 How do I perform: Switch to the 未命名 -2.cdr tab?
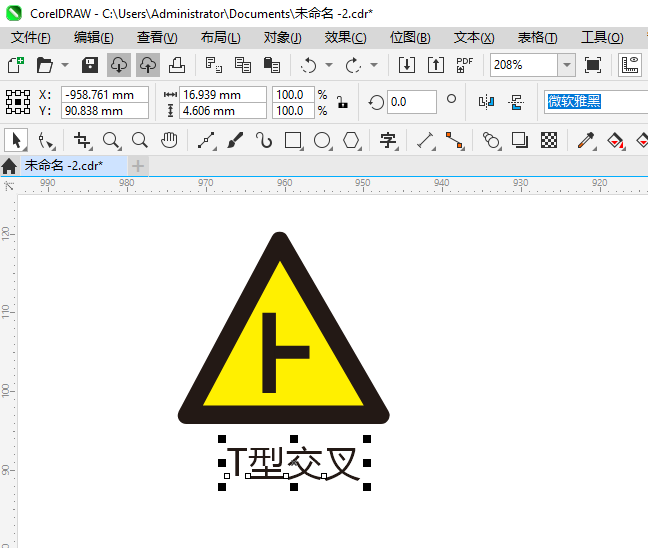(x=74, y=166)
